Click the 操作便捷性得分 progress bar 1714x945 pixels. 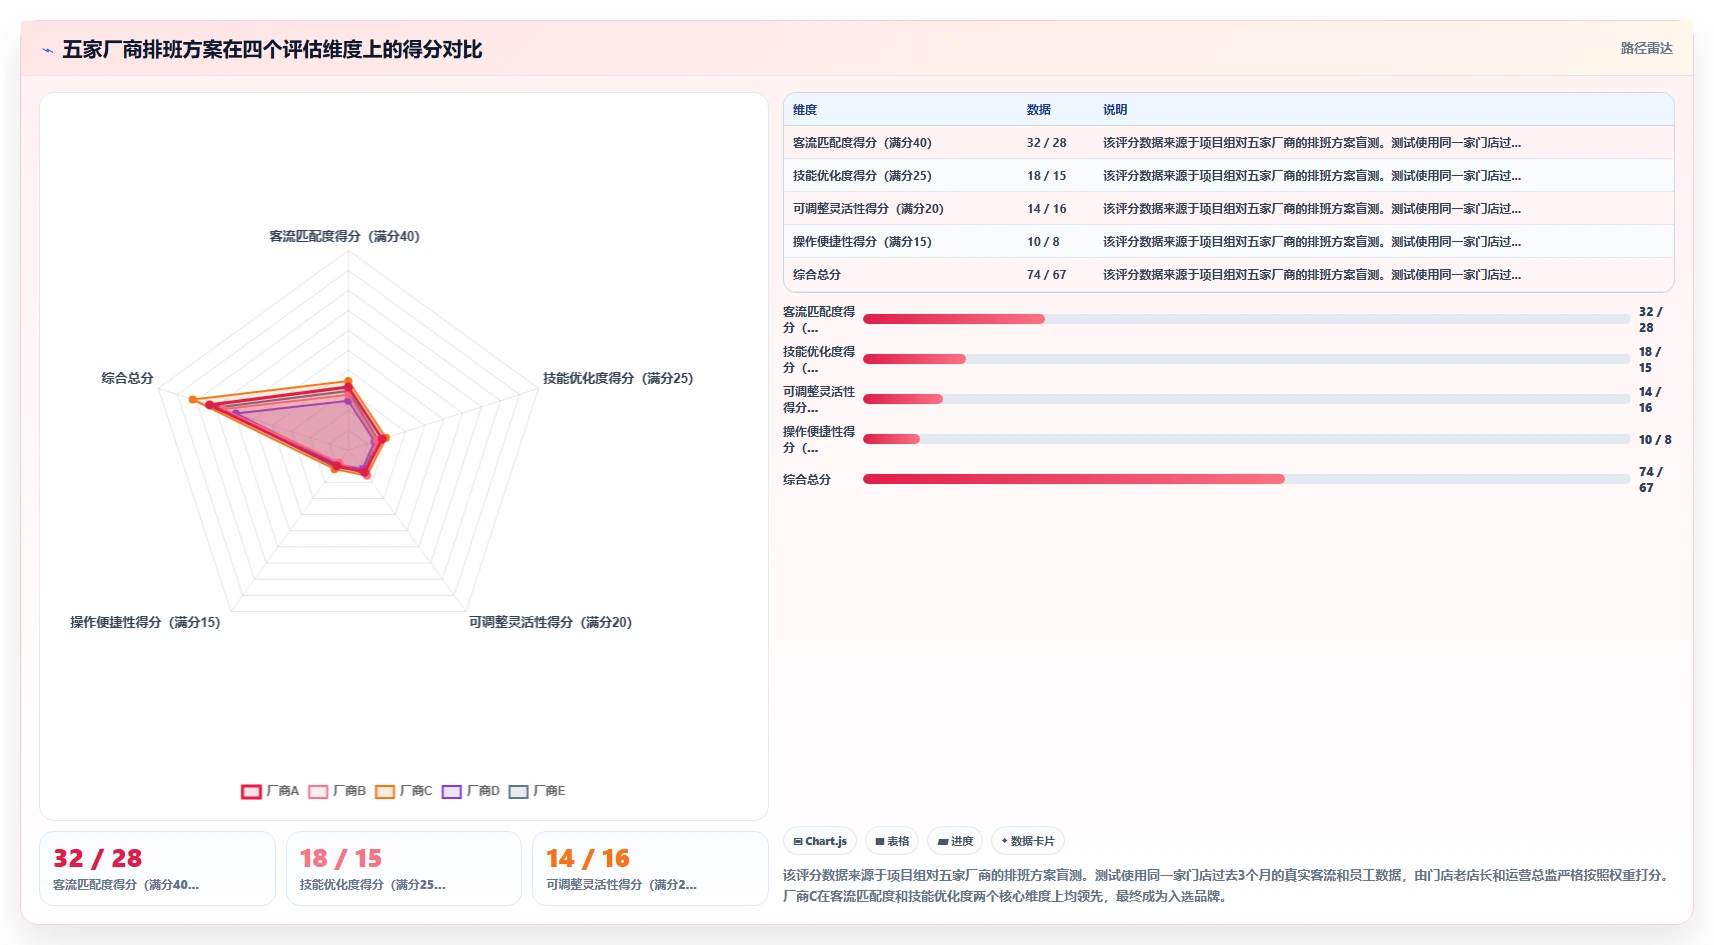click(1246, 439)
